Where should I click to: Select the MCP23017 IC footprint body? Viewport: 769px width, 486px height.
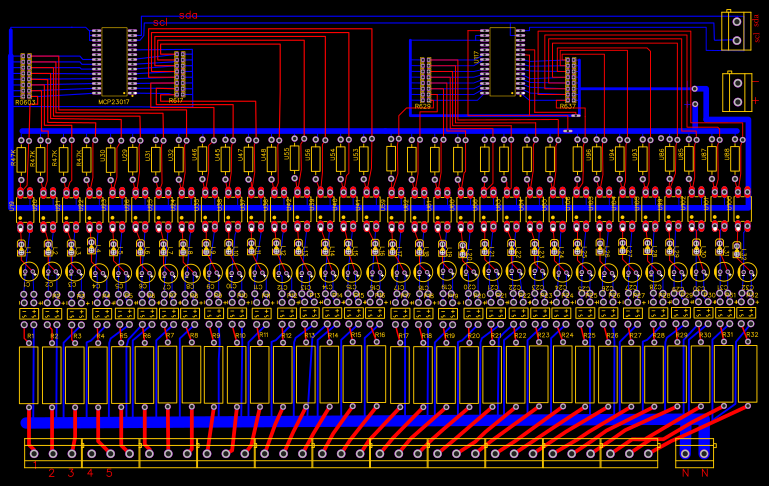[x=115, y=62]
